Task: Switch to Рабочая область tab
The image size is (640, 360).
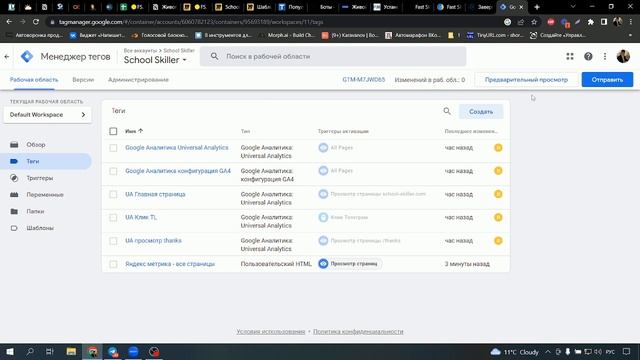Action: point(34,80)
